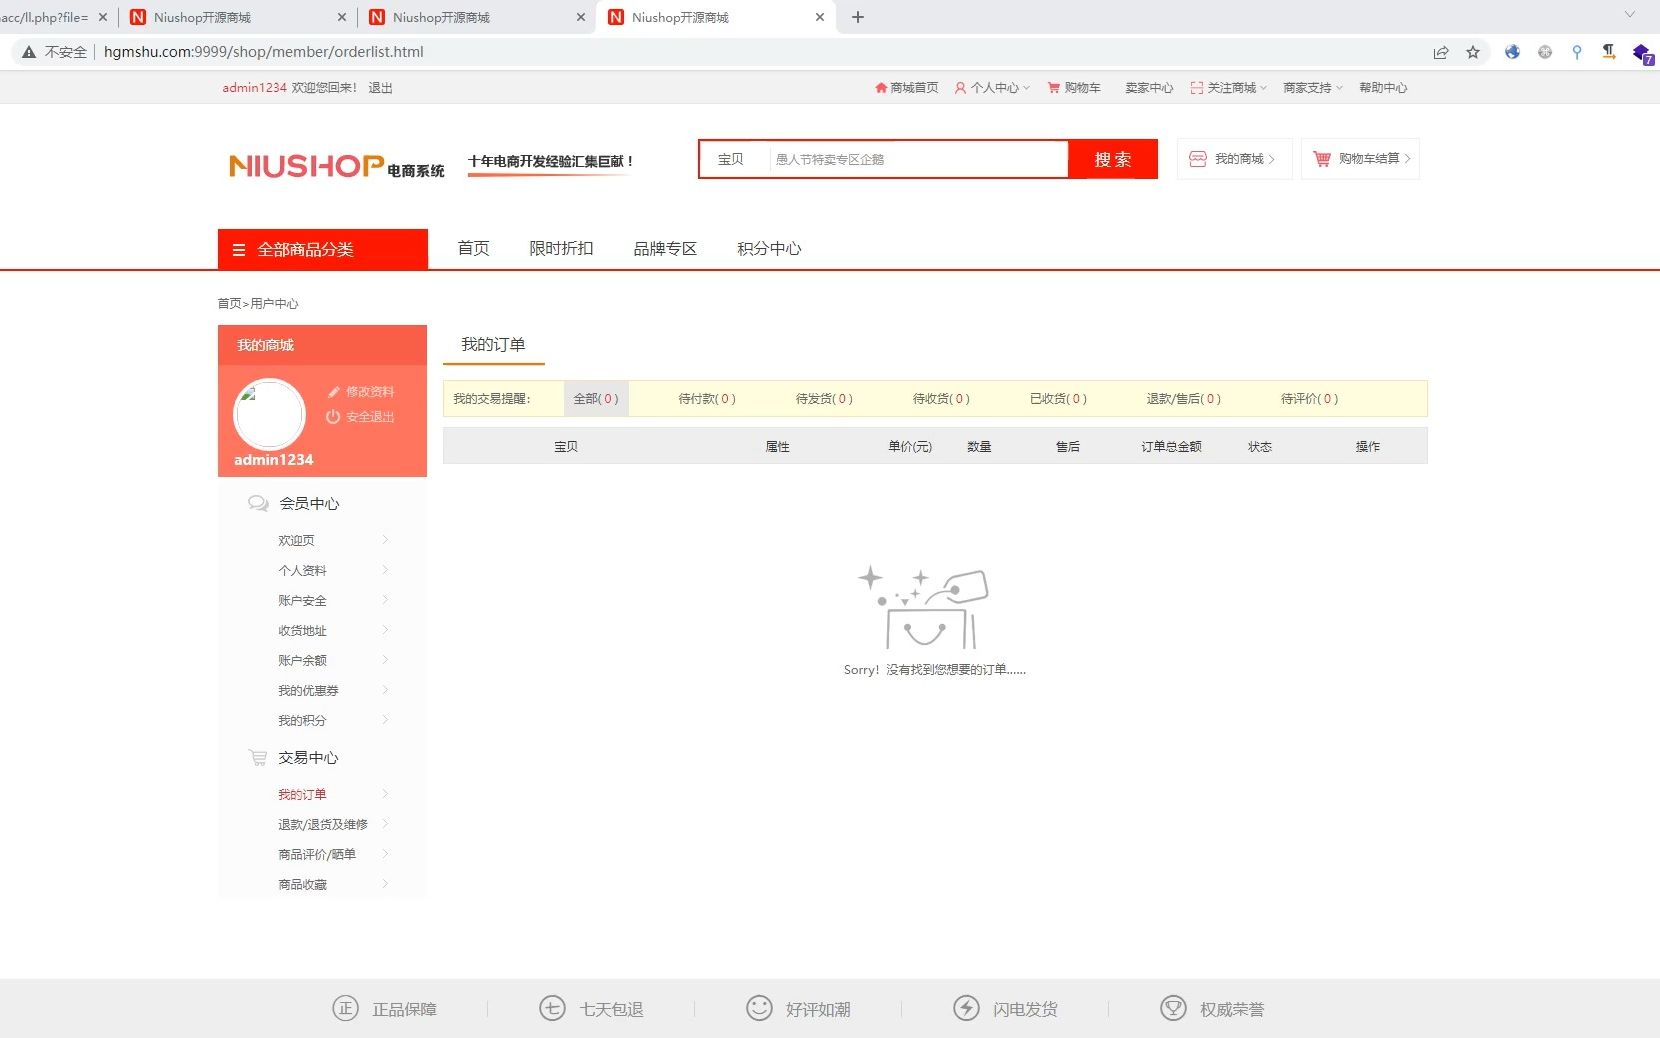Click the chevron next to 个人资料
Viewport: 1660px width, 1038px height.
coord(385,570)
